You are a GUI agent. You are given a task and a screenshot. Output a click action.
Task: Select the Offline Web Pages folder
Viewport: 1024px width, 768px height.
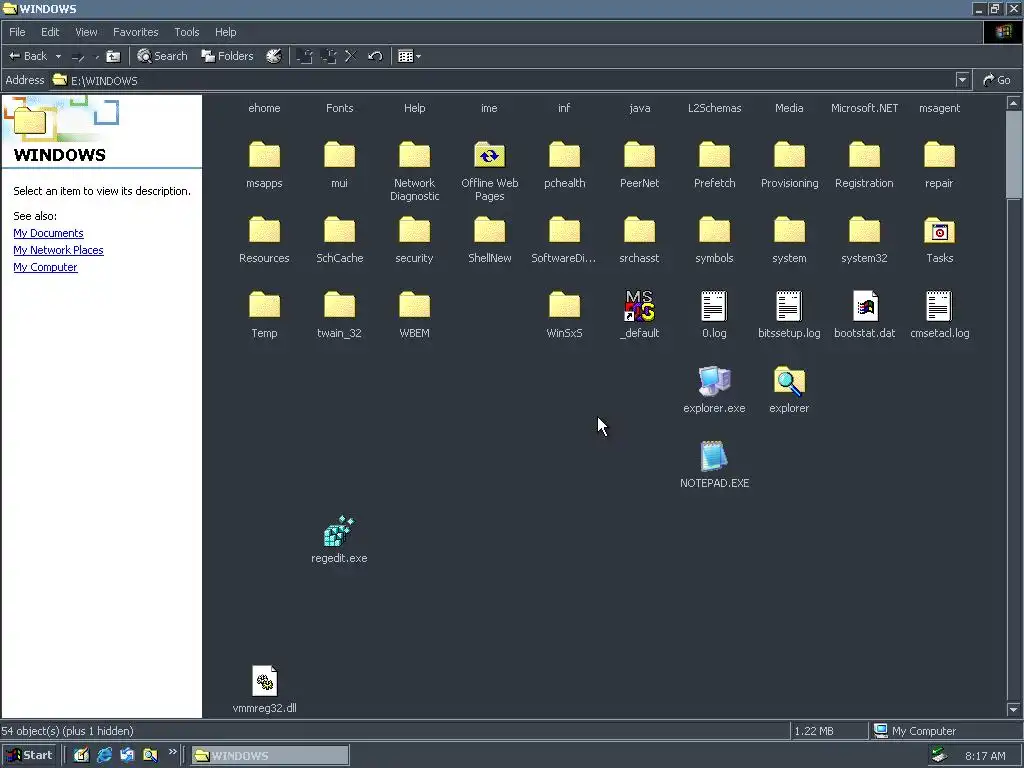tap(489, 155)
